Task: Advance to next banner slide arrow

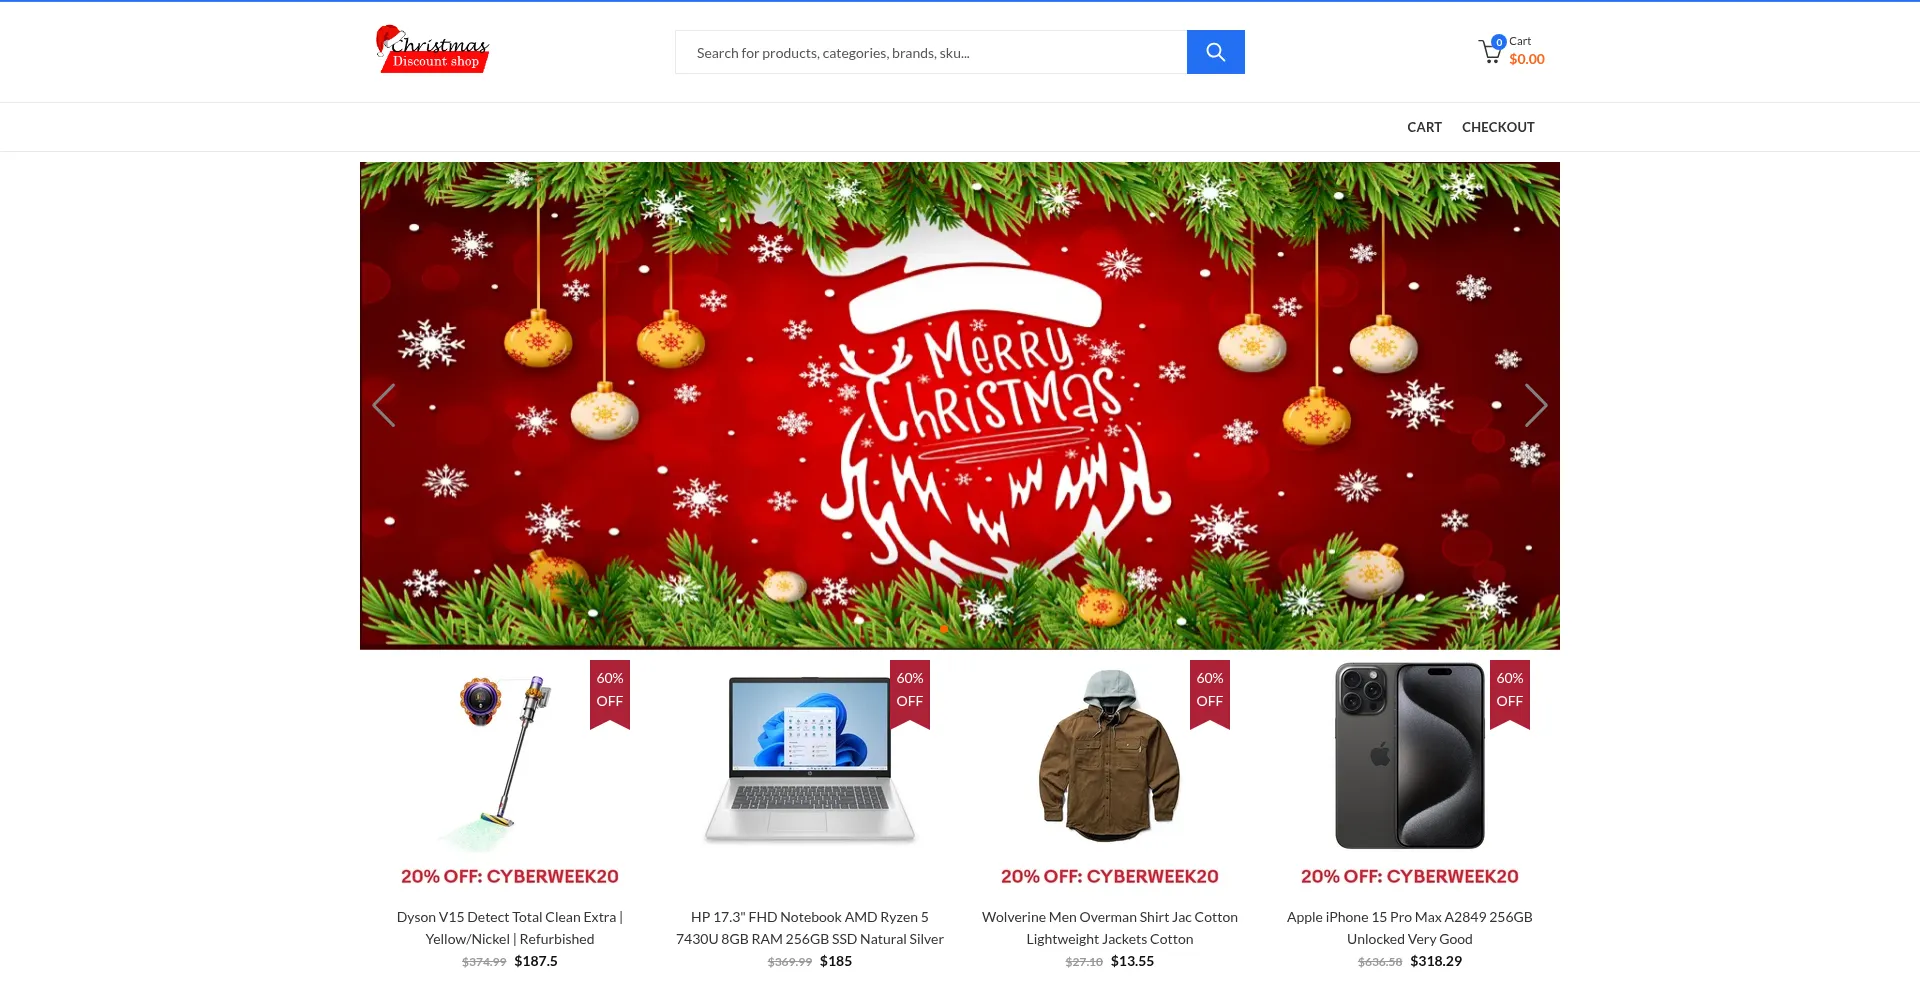Action: (1536, 405)
